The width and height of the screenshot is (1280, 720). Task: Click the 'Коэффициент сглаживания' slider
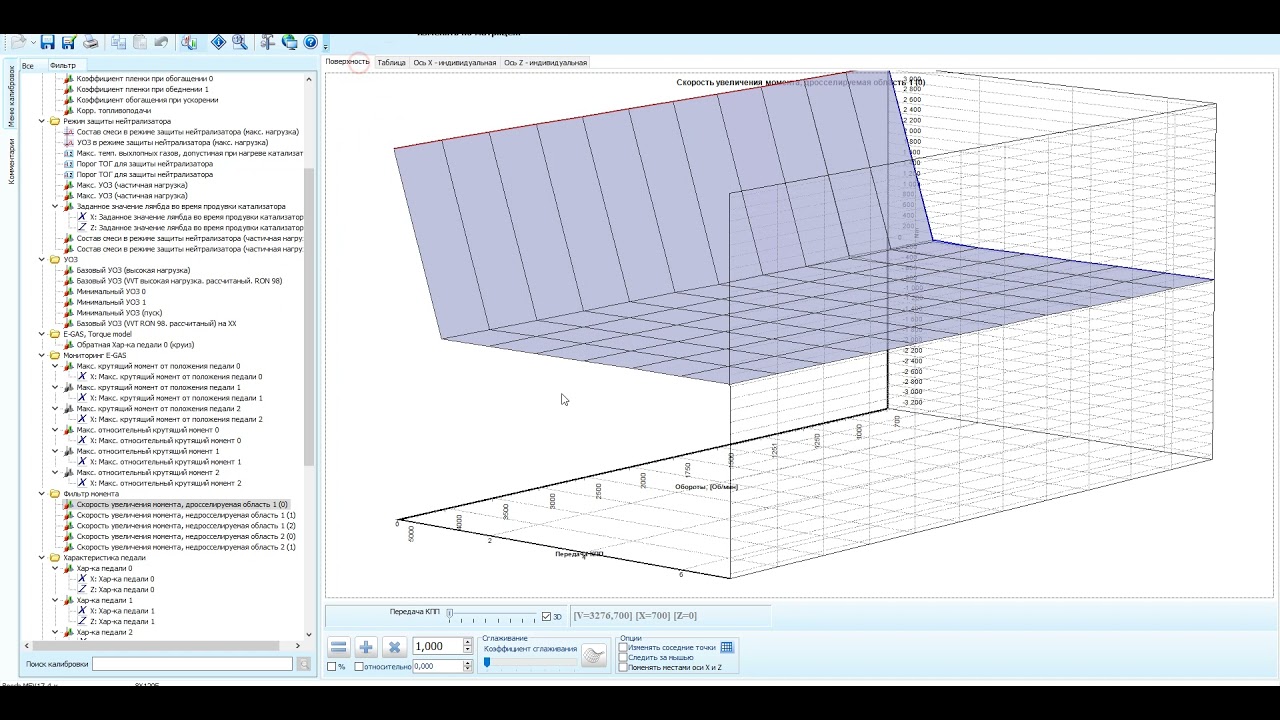click(x=530, y=662)
